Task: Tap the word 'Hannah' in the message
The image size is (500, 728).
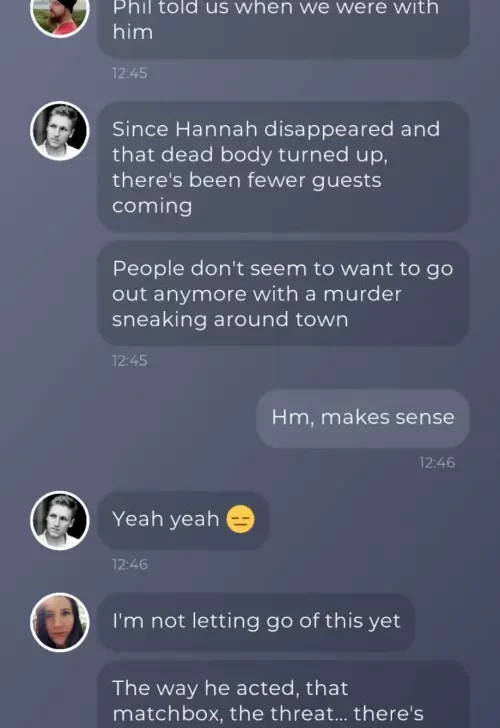Action: pyautogui.click(x=216, y=129)
